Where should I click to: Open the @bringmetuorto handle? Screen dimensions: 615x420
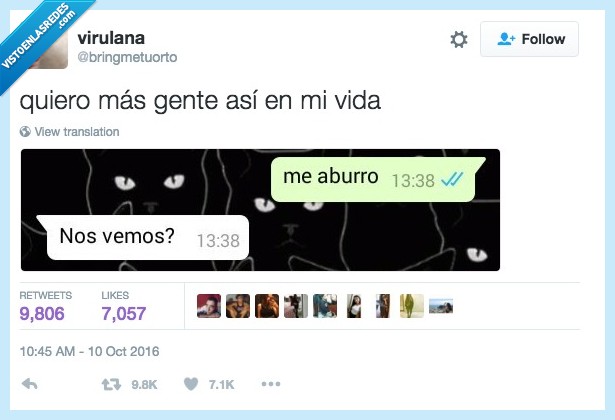pos(127,57)
